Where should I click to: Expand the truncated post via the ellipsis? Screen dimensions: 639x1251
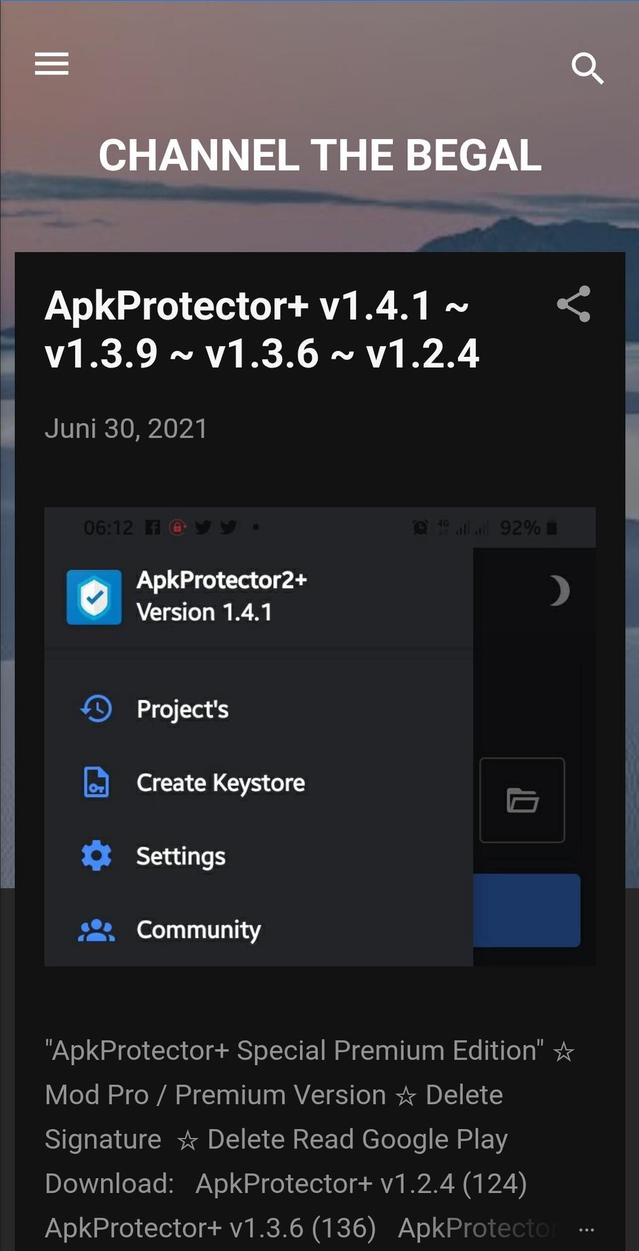[x=586, y=1228]
